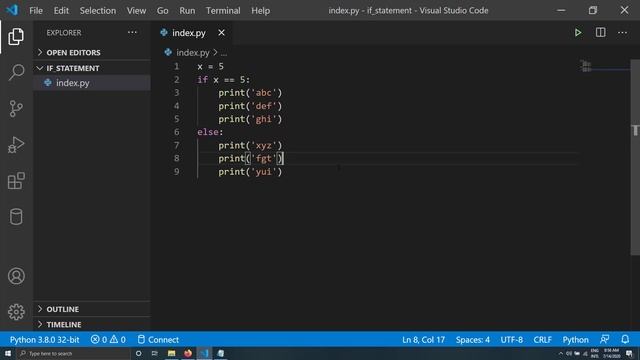640x360 pixels.
Task: Change end of line sequence CRLF
Action: [542, 340]
